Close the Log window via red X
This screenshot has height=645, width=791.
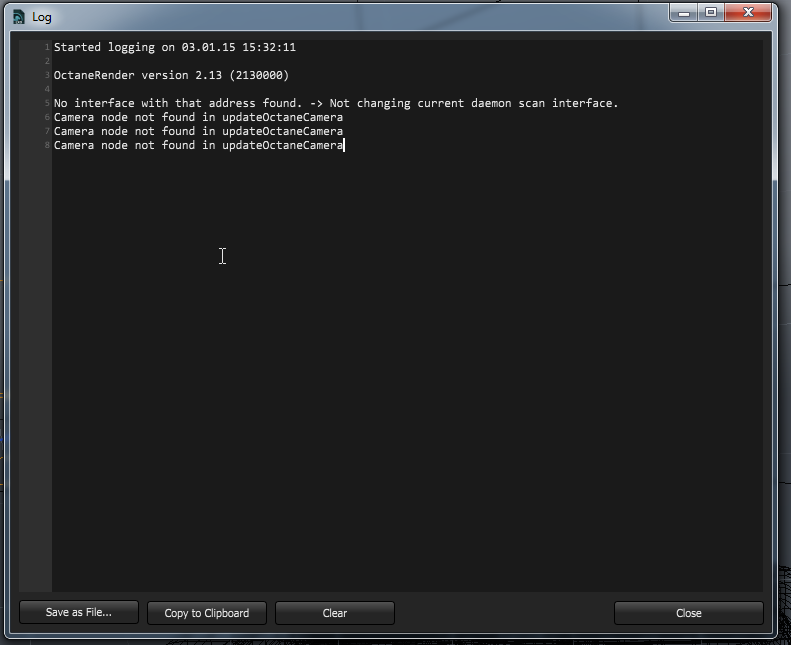(x=748, y=13)
